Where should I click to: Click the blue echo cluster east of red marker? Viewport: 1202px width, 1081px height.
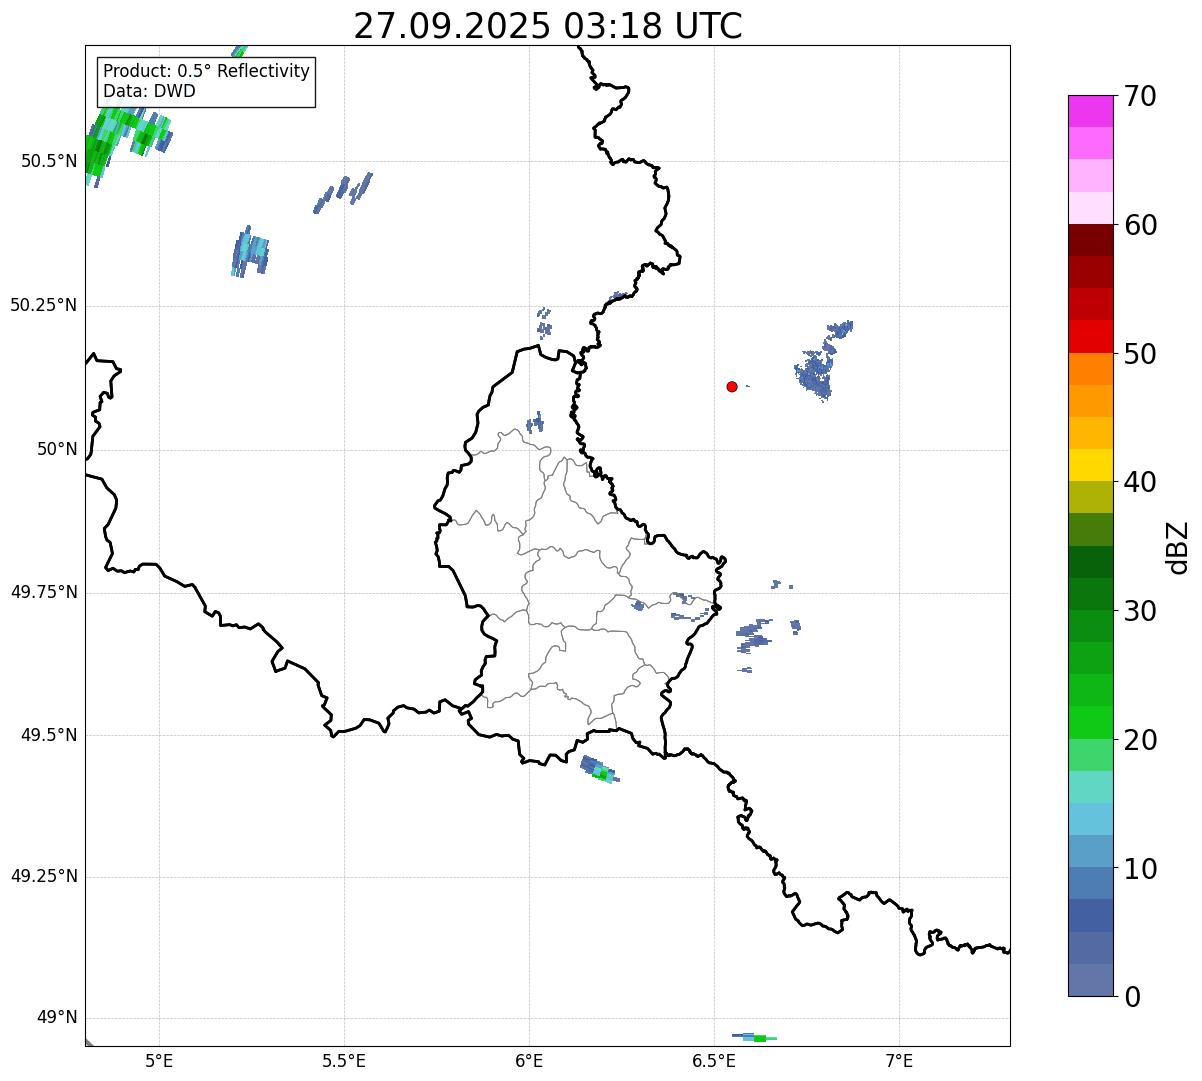[x=822, y=360]
